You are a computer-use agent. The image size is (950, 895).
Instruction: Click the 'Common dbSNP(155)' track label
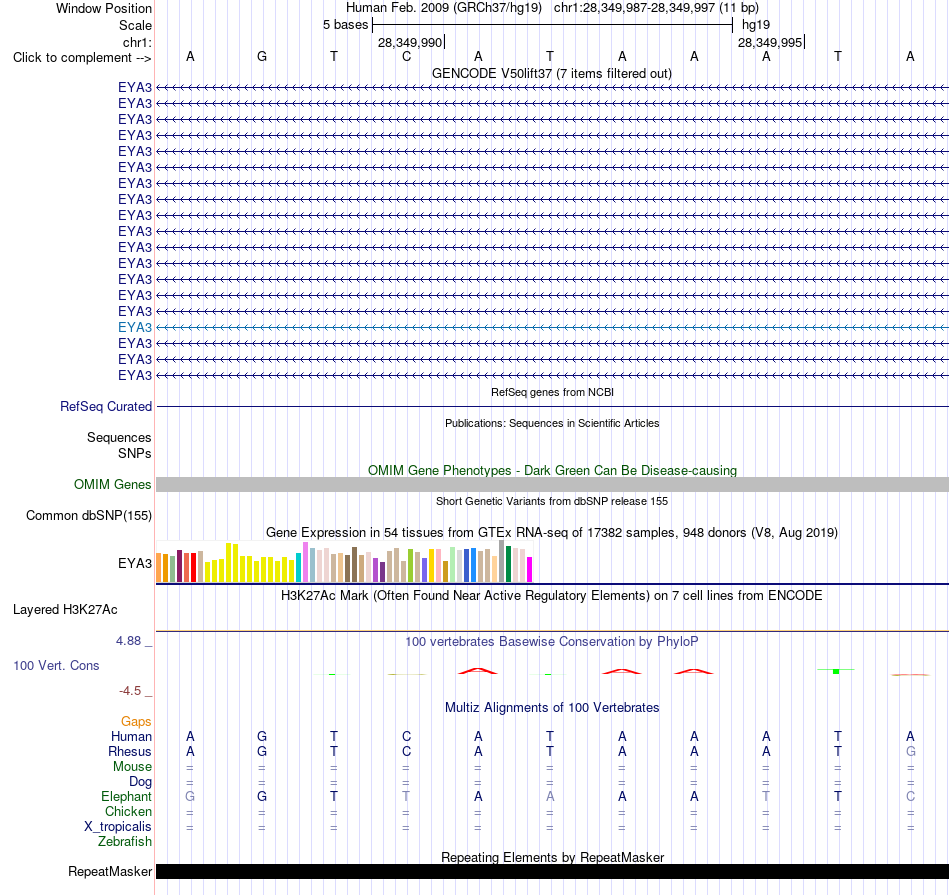pos(88,516)
